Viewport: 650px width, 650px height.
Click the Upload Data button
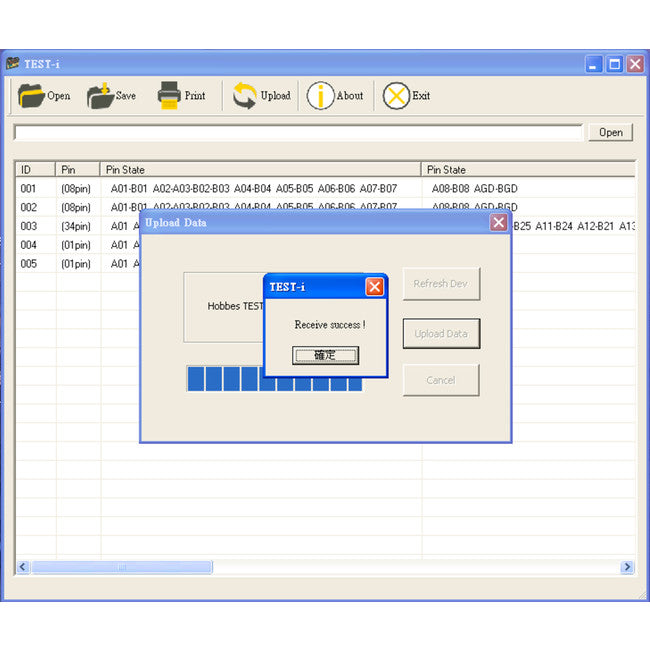[441, 334]
